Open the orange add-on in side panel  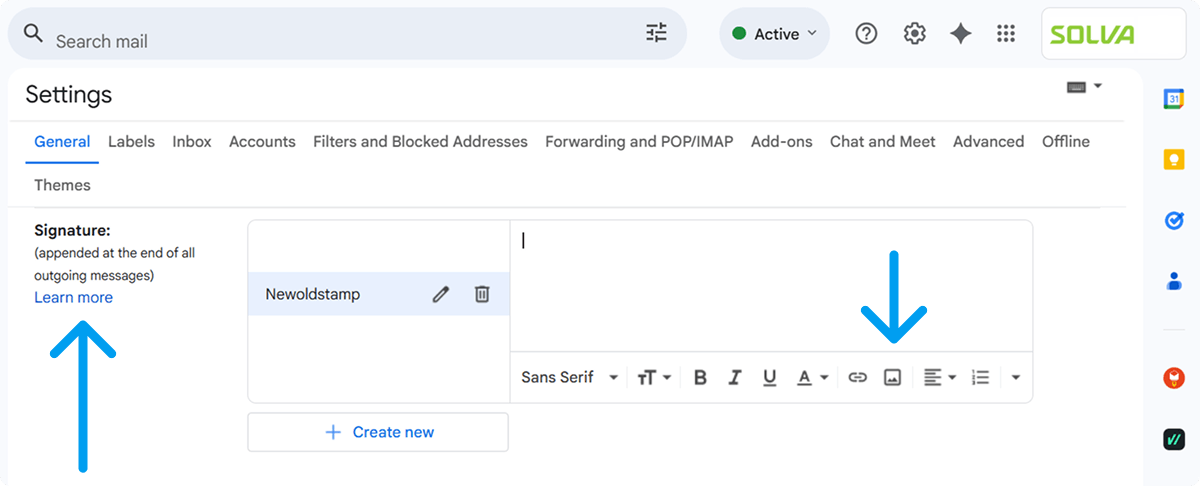[x=1174, y=378]
